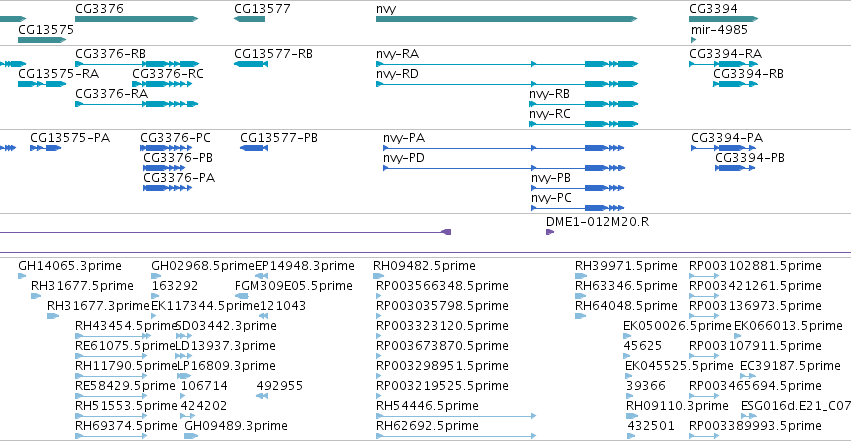Click transcript CG13575-RA label

[59, 74]
